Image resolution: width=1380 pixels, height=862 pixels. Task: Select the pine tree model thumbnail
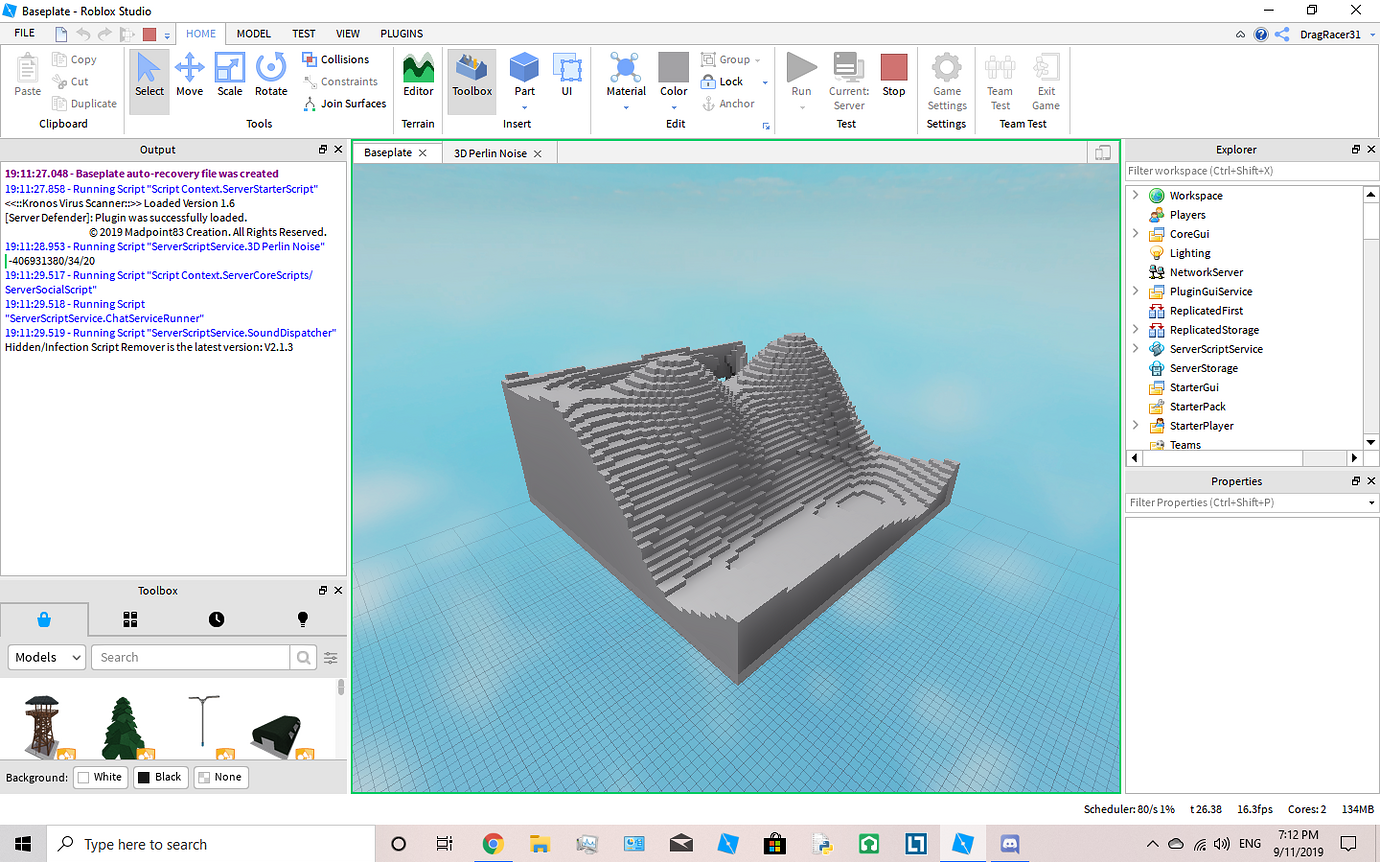coord(124,726)
